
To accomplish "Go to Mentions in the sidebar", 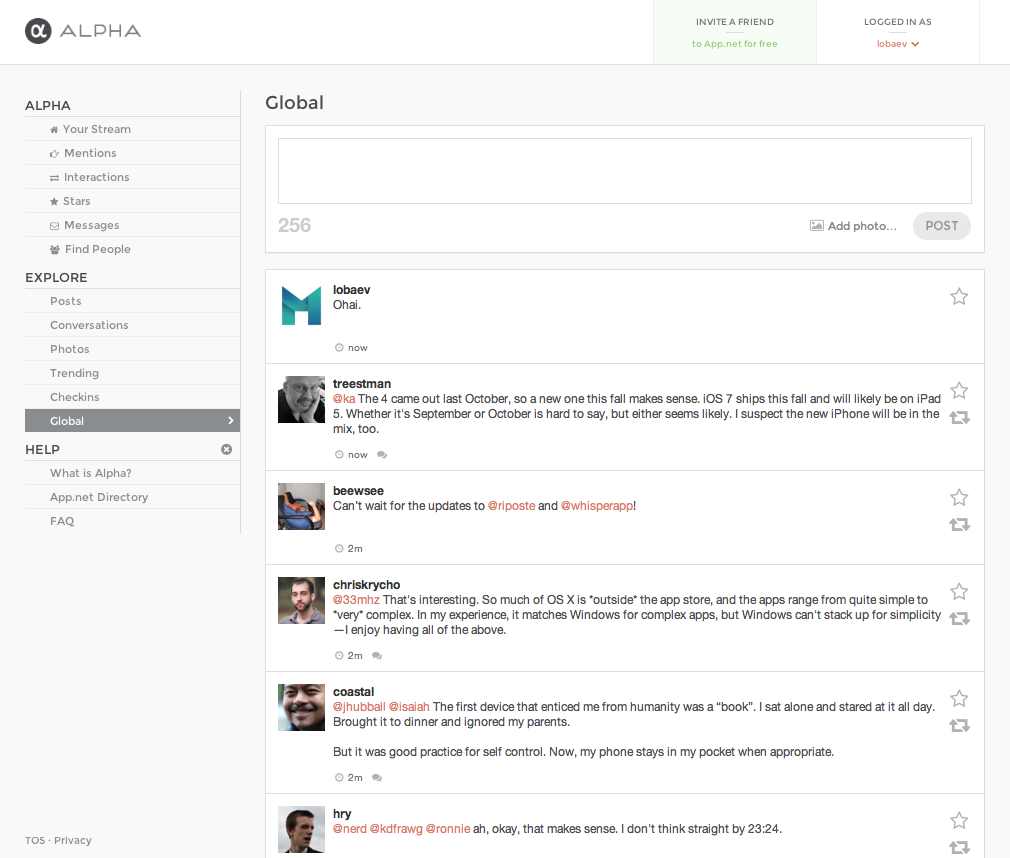I will point(90,153).
